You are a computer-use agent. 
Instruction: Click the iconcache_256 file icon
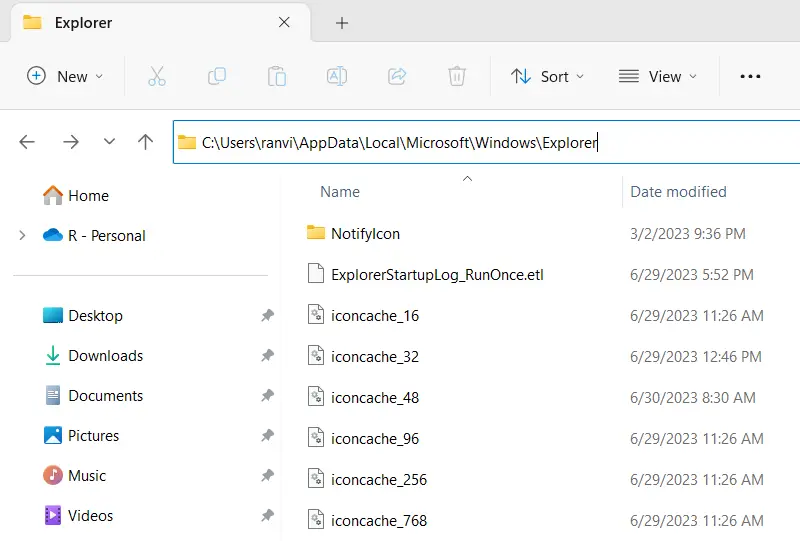pos(316,478)
